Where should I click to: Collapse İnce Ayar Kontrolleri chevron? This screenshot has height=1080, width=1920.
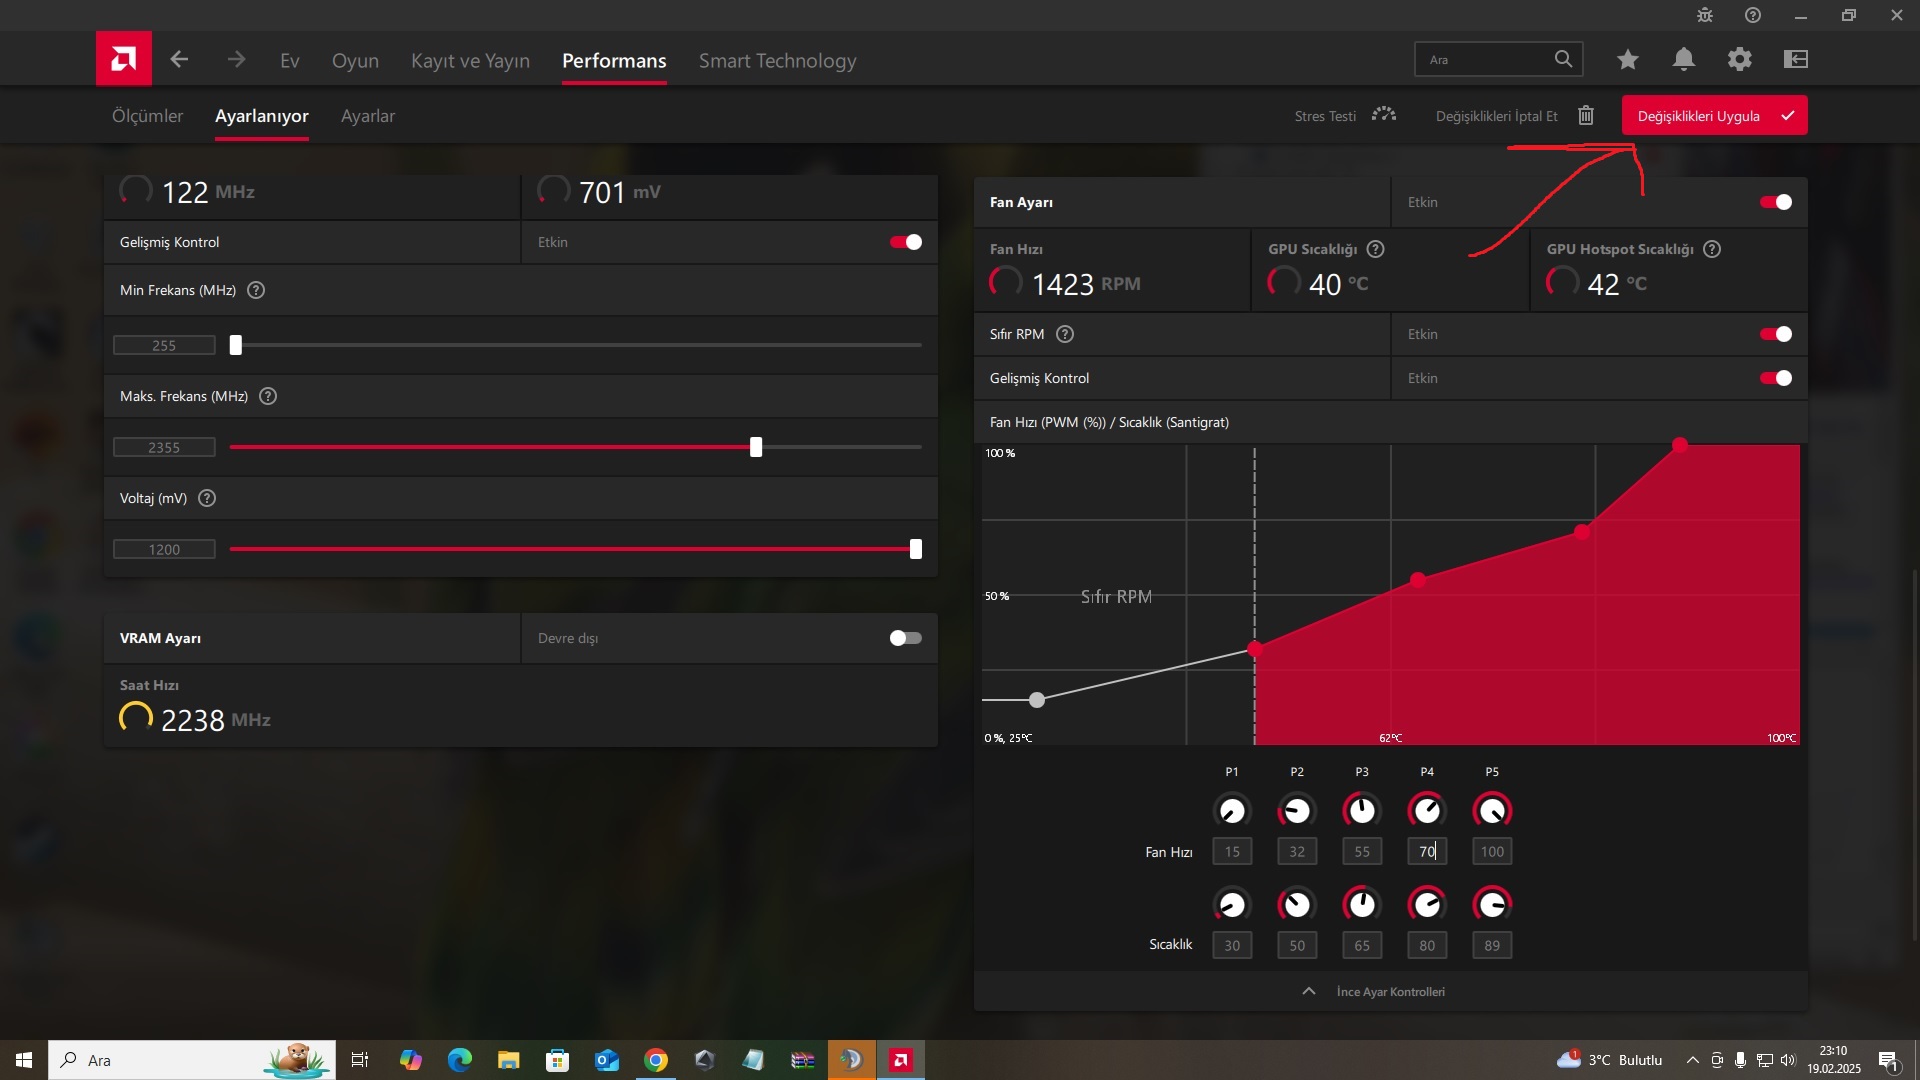tap(1308, 991)
